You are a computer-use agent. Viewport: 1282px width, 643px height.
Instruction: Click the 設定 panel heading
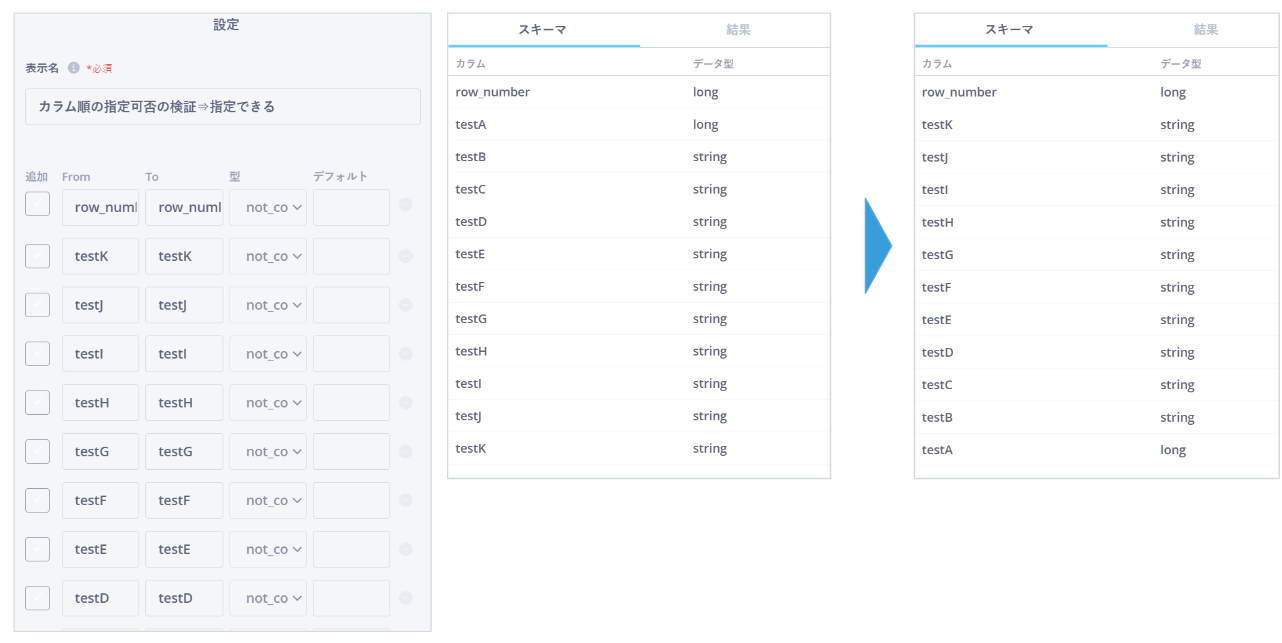[x=226, y=25]
